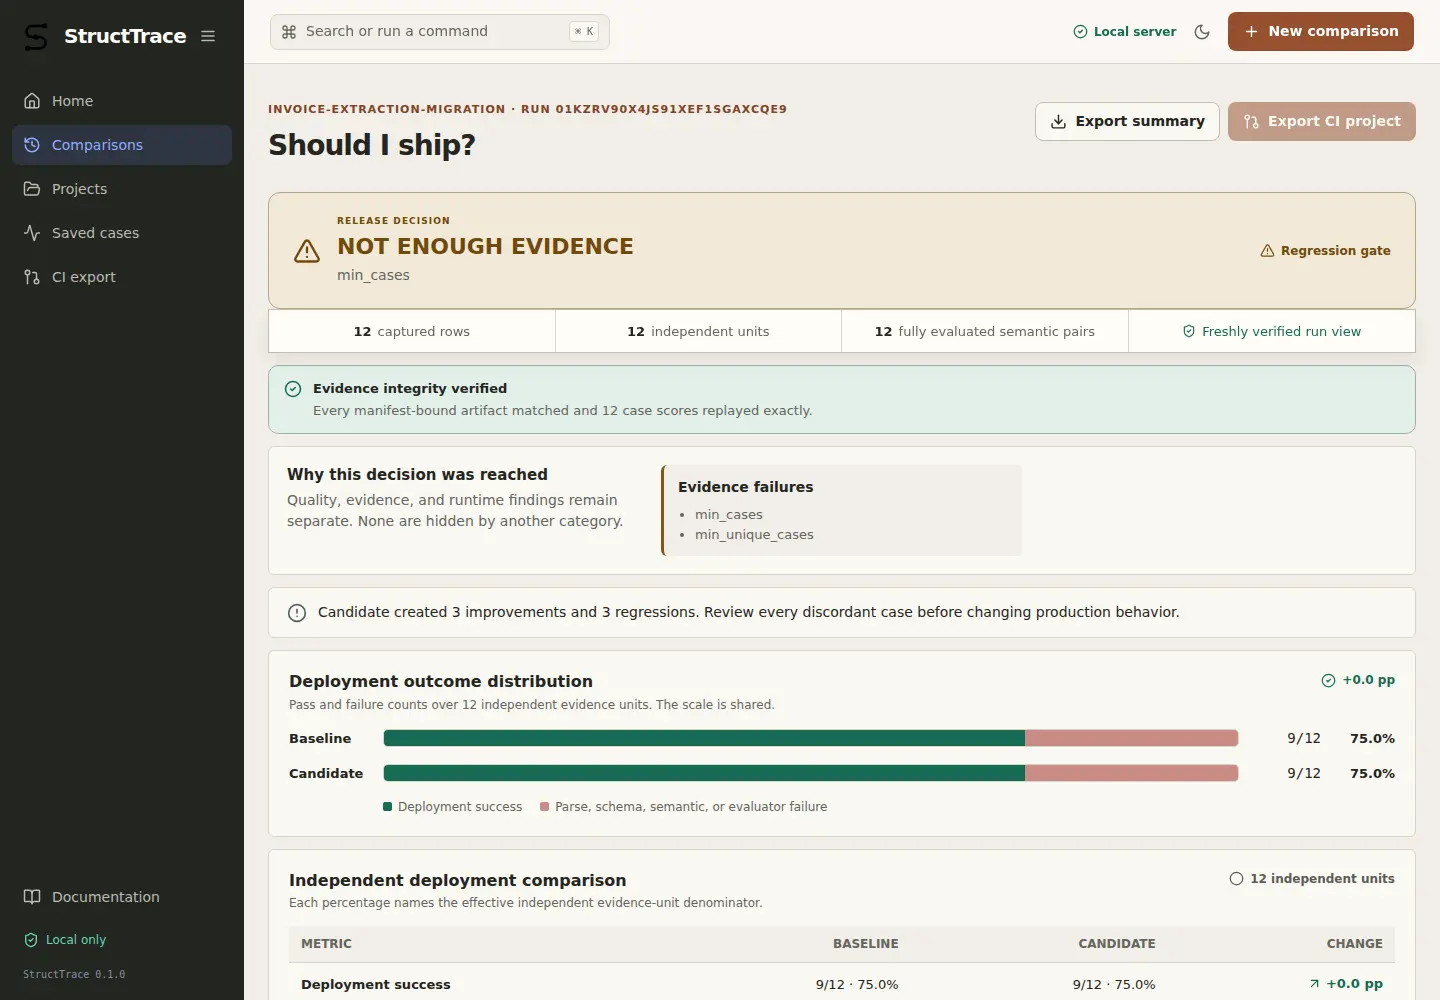Click 'min_unique_cases' in Evidence failures

click(754, 535)
